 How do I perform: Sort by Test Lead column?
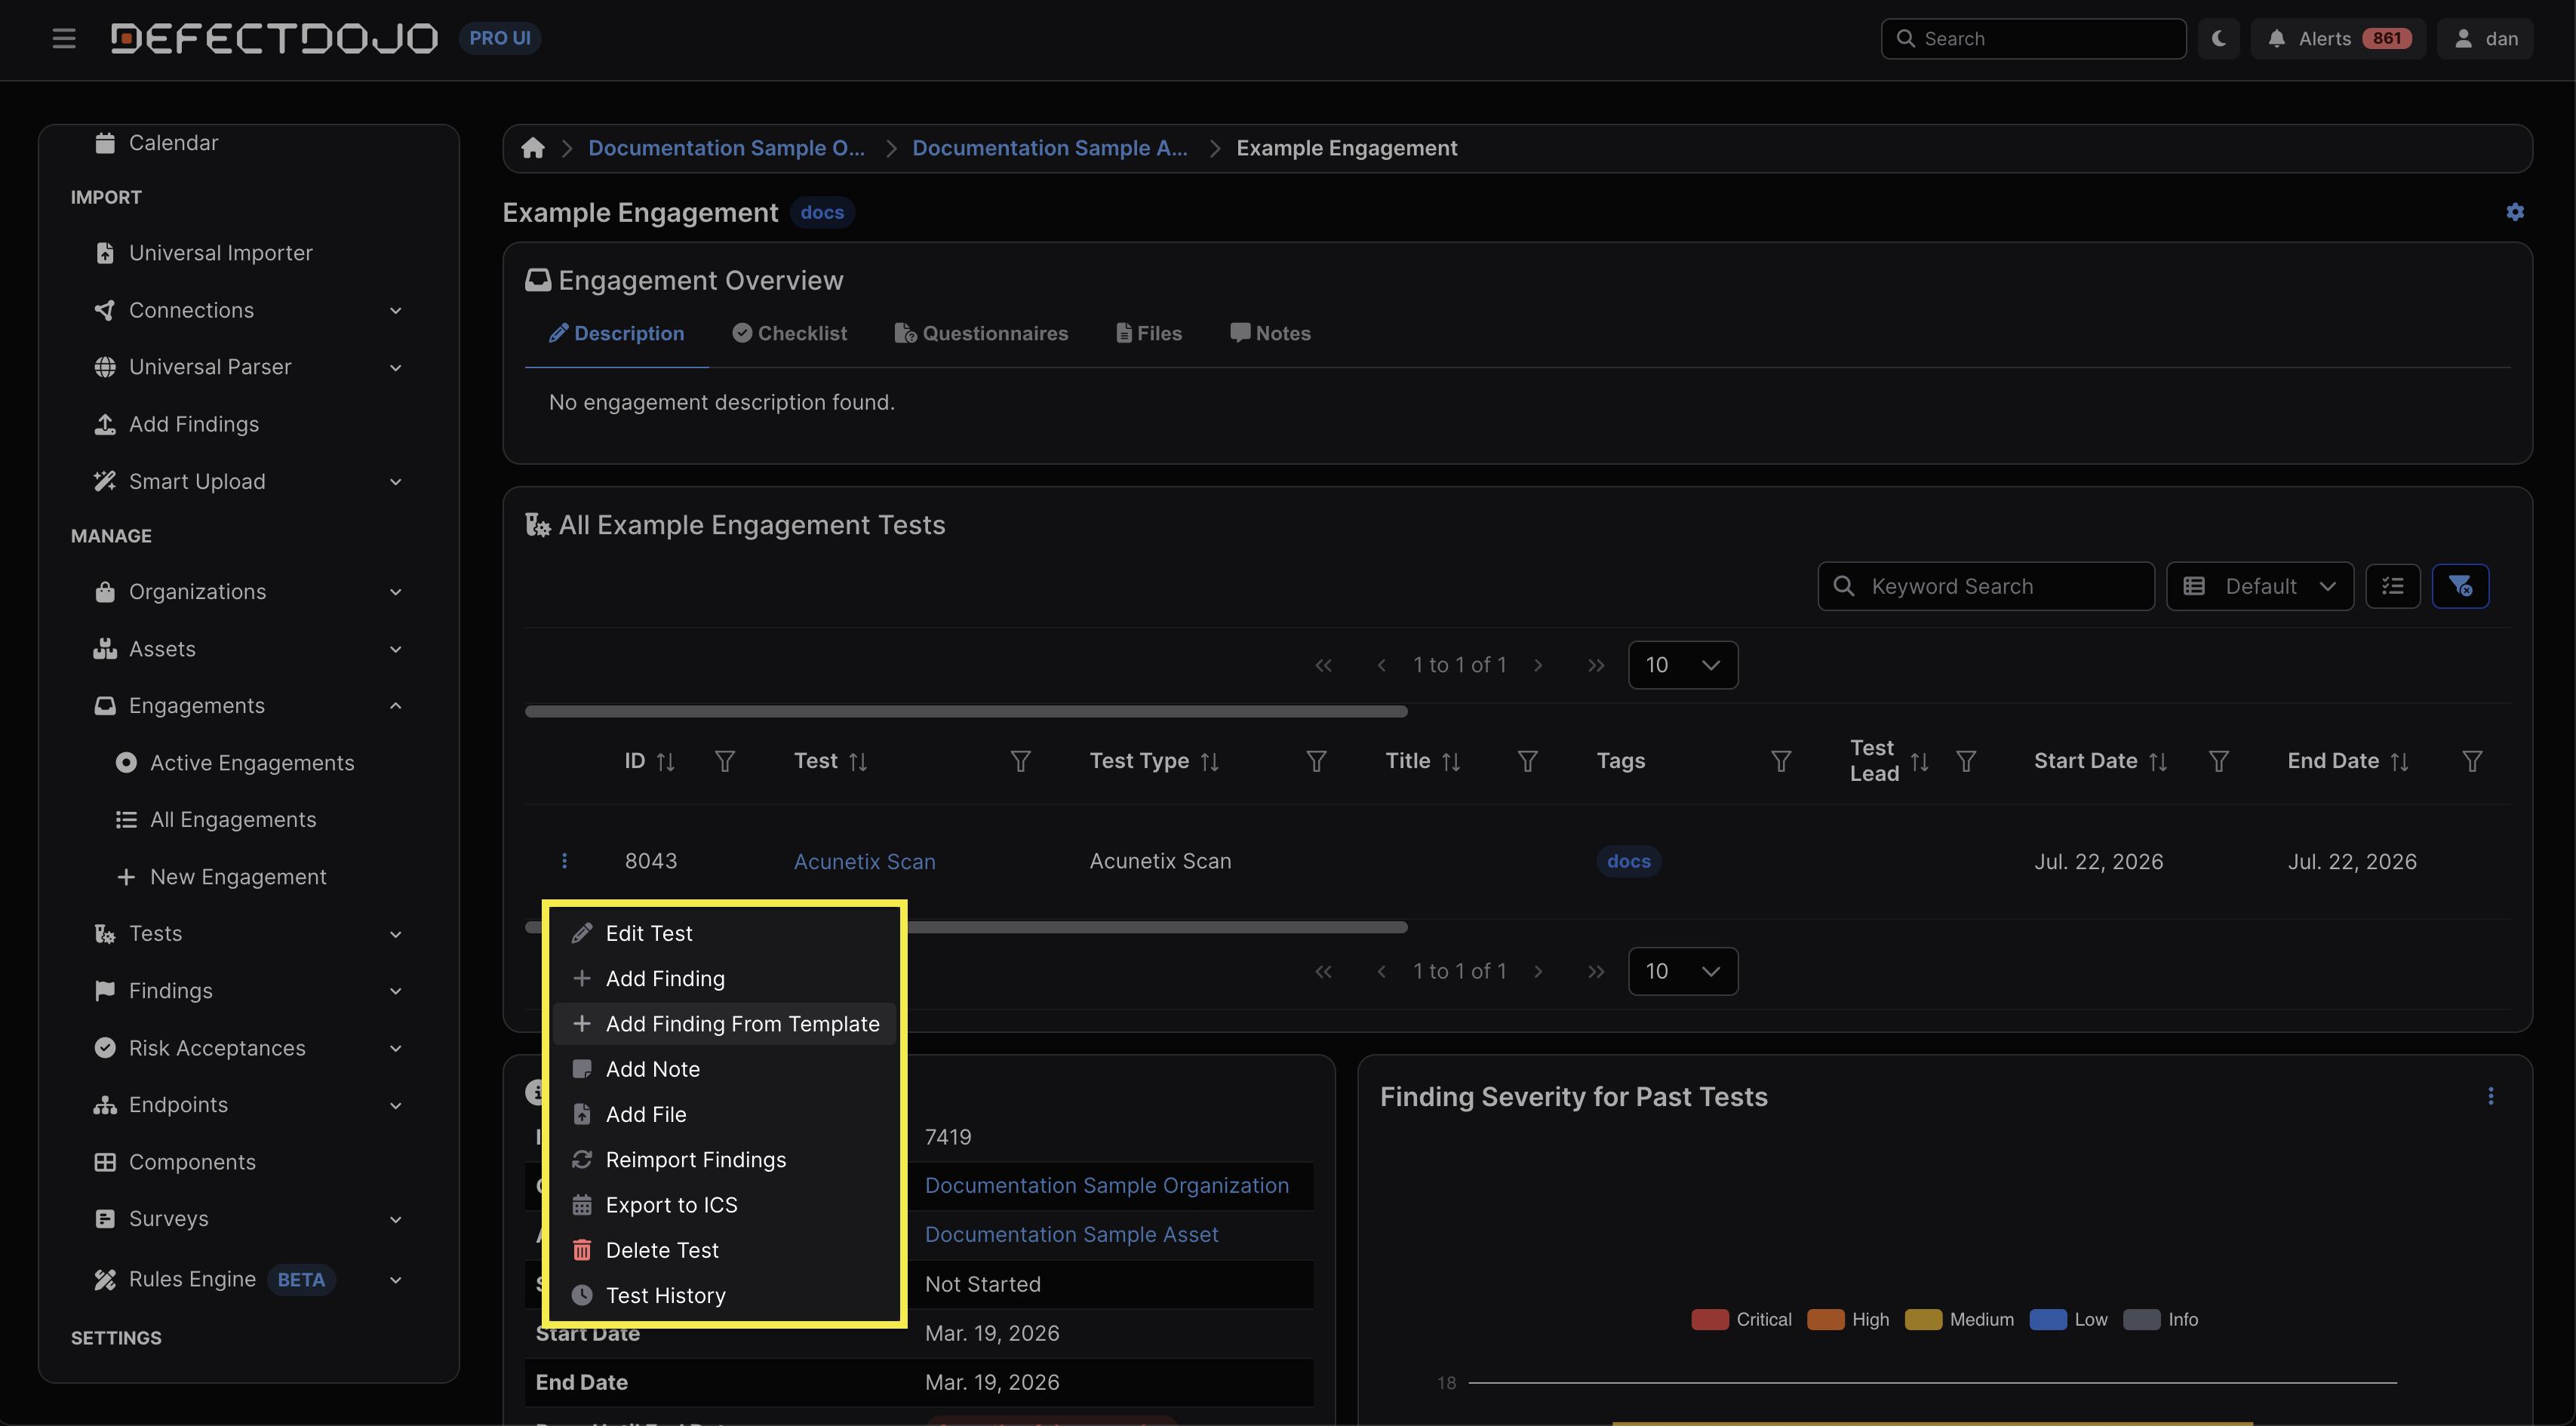(1919, 762)
